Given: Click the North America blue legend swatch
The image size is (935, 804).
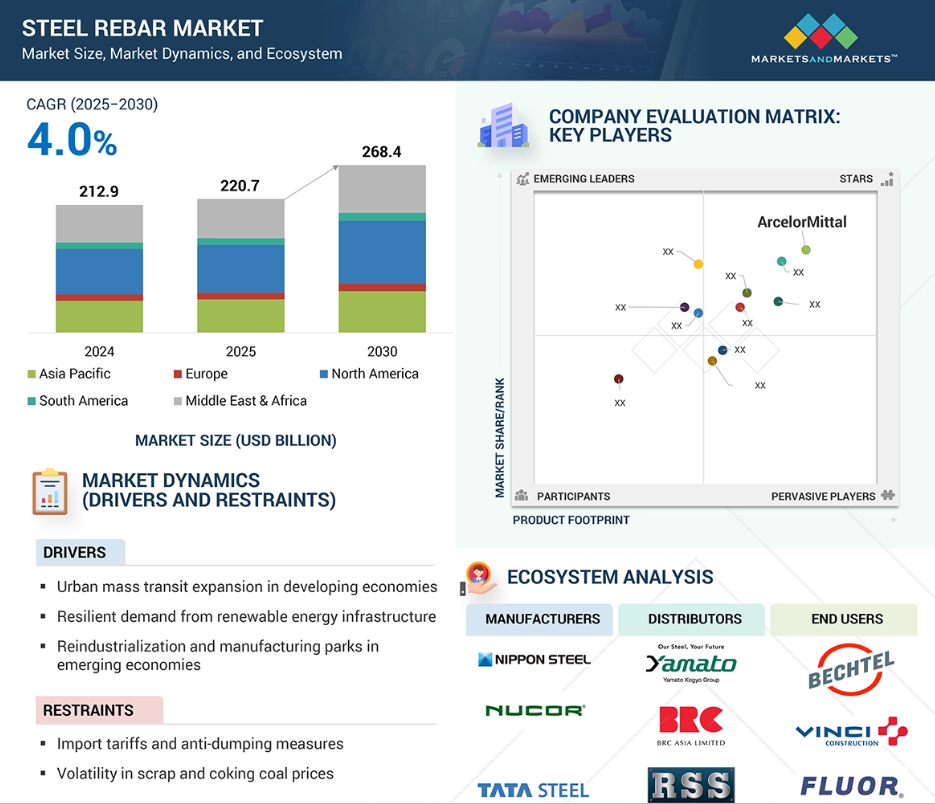Looking at the screenshot, I should point(324,374).
